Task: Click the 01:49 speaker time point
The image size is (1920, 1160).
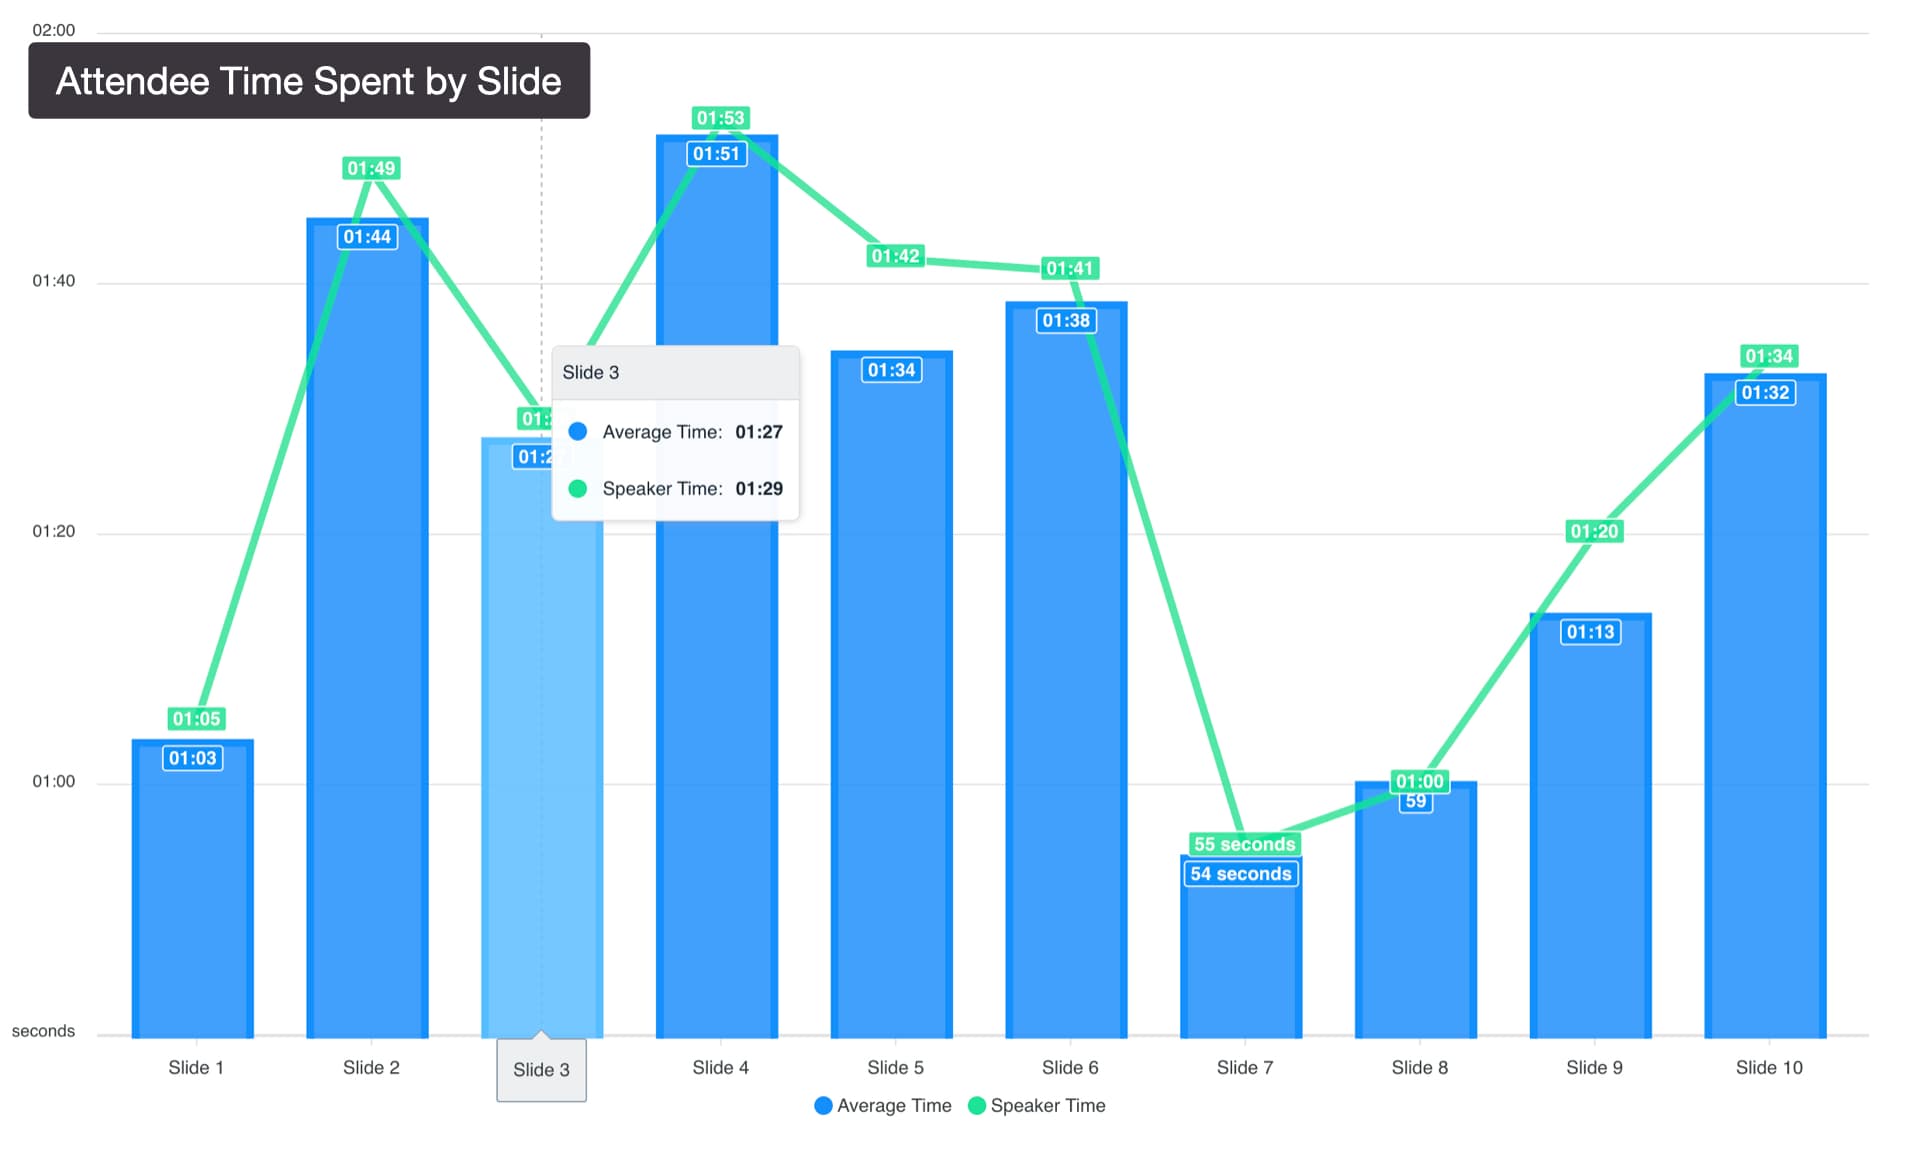Action: [371, 168]
